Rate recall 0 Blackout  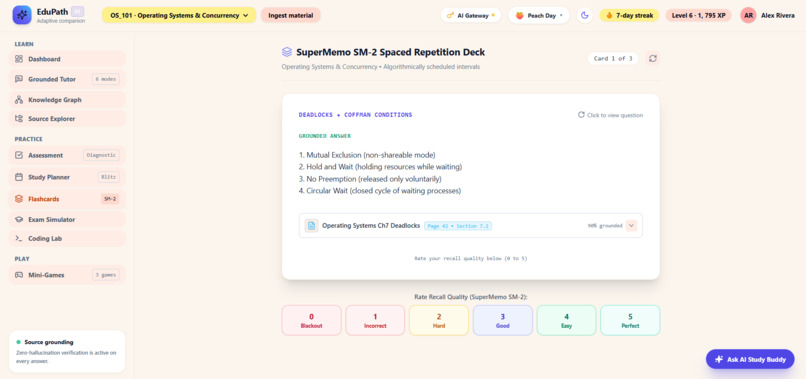pos(312,320)
